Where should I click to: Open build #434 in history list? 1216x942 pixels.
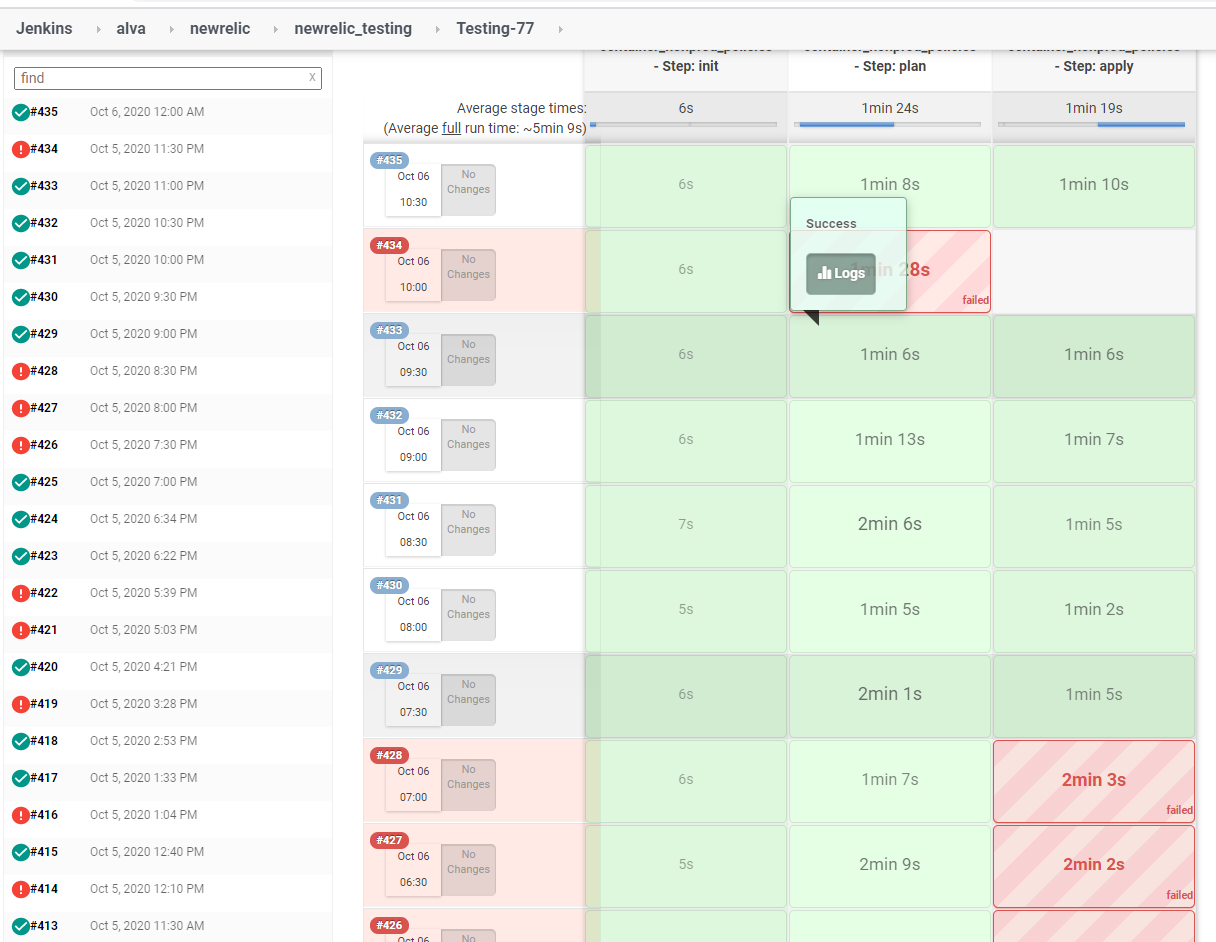[x=44, y=149]
